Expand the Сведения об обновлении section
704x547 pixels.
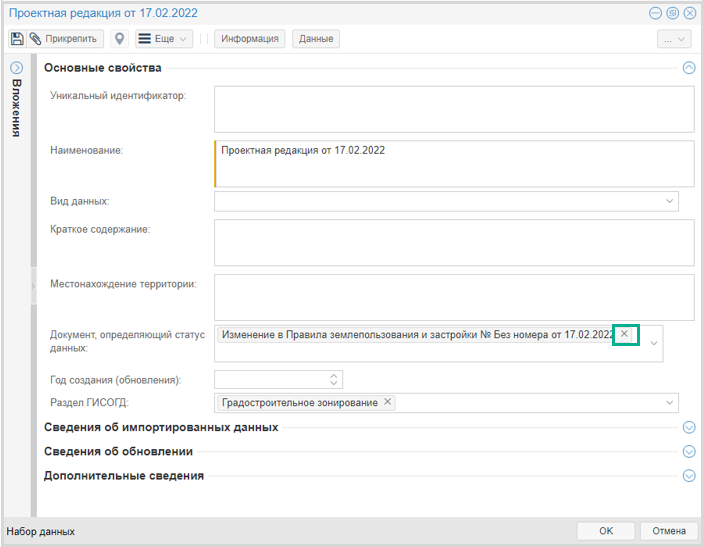pos(689,451)
